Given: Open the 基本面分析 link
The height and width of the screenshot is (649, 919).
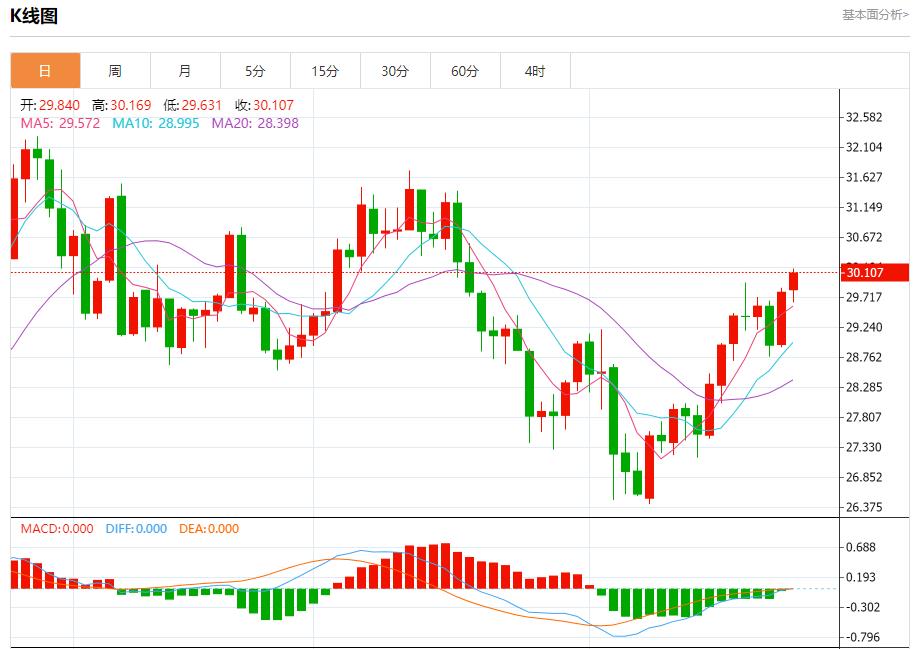Looking at the screenshot, I should click(x=875, y=15).
